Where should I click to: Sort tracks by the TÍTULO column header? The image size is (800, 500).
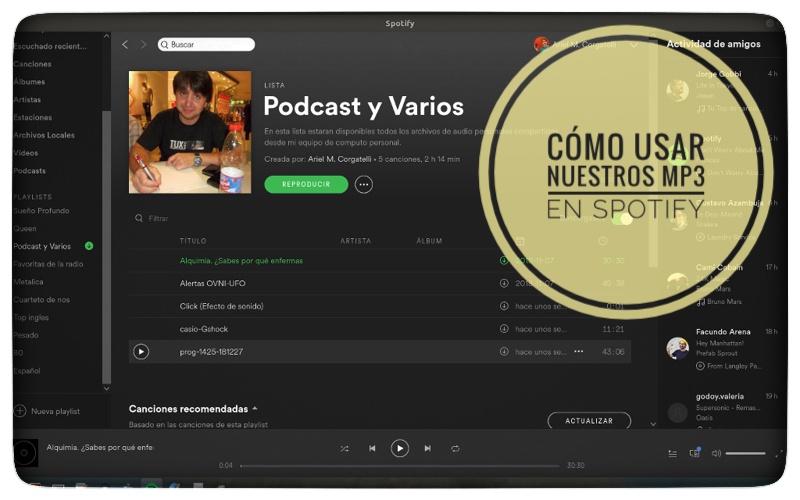[193, 241]
